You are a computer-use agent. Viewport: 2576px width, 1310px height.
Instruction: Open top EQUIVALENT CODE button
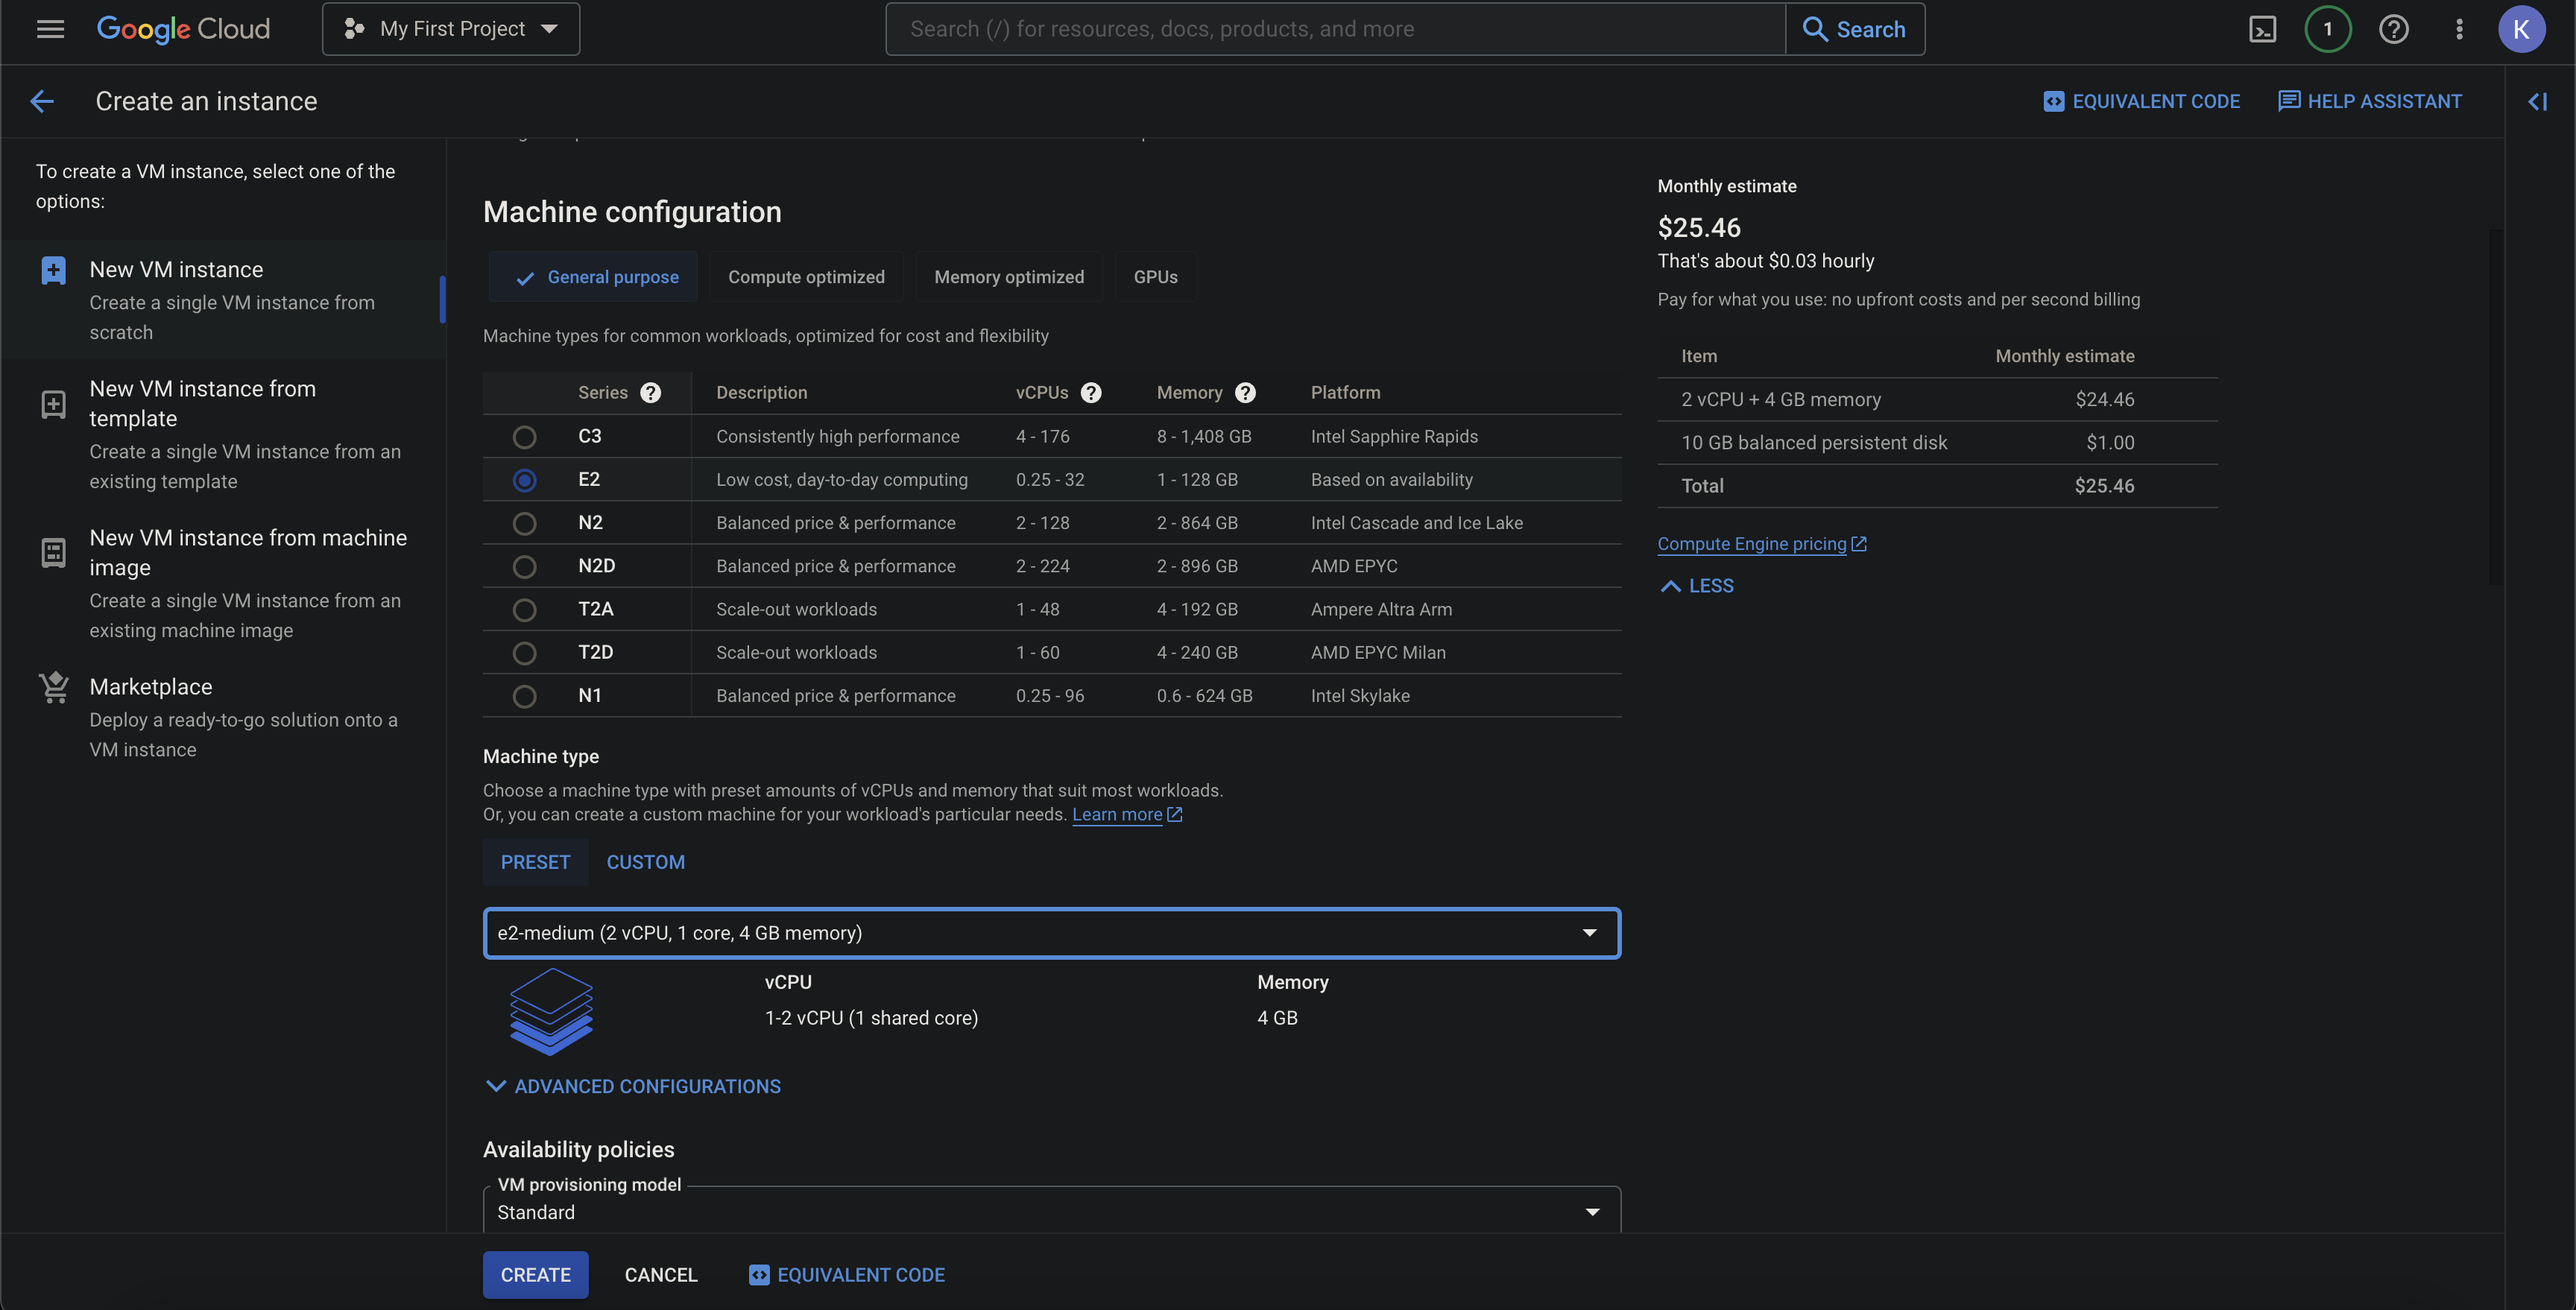click(2141, 101)
